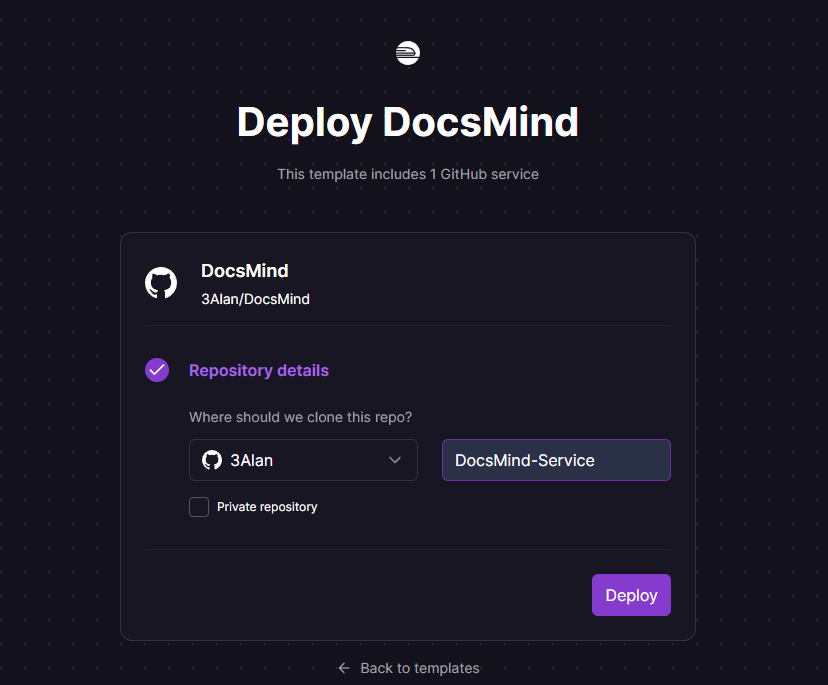
Task: Click the DocsMind-Service repo name field
Action: click(556, 460)
